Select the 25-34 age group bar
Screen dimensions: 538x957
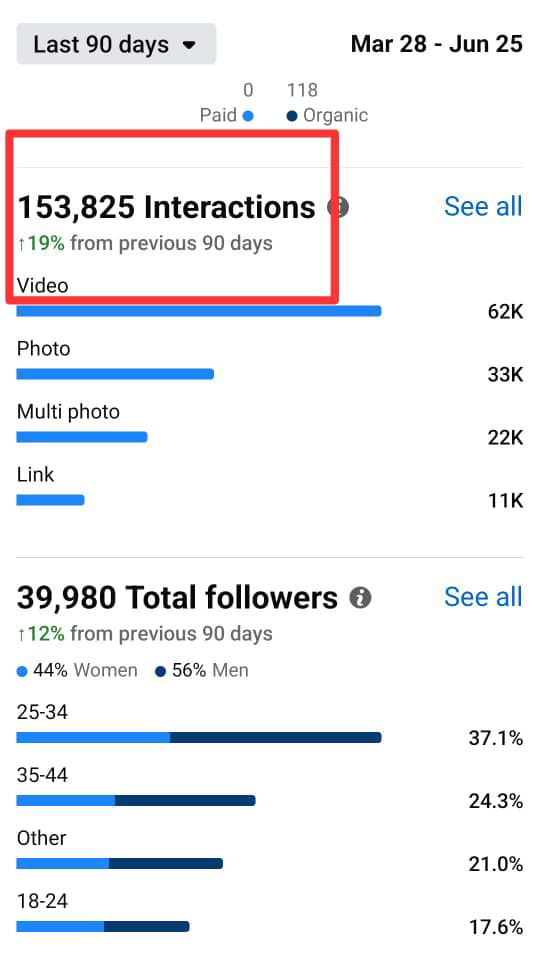click(199, 738)
